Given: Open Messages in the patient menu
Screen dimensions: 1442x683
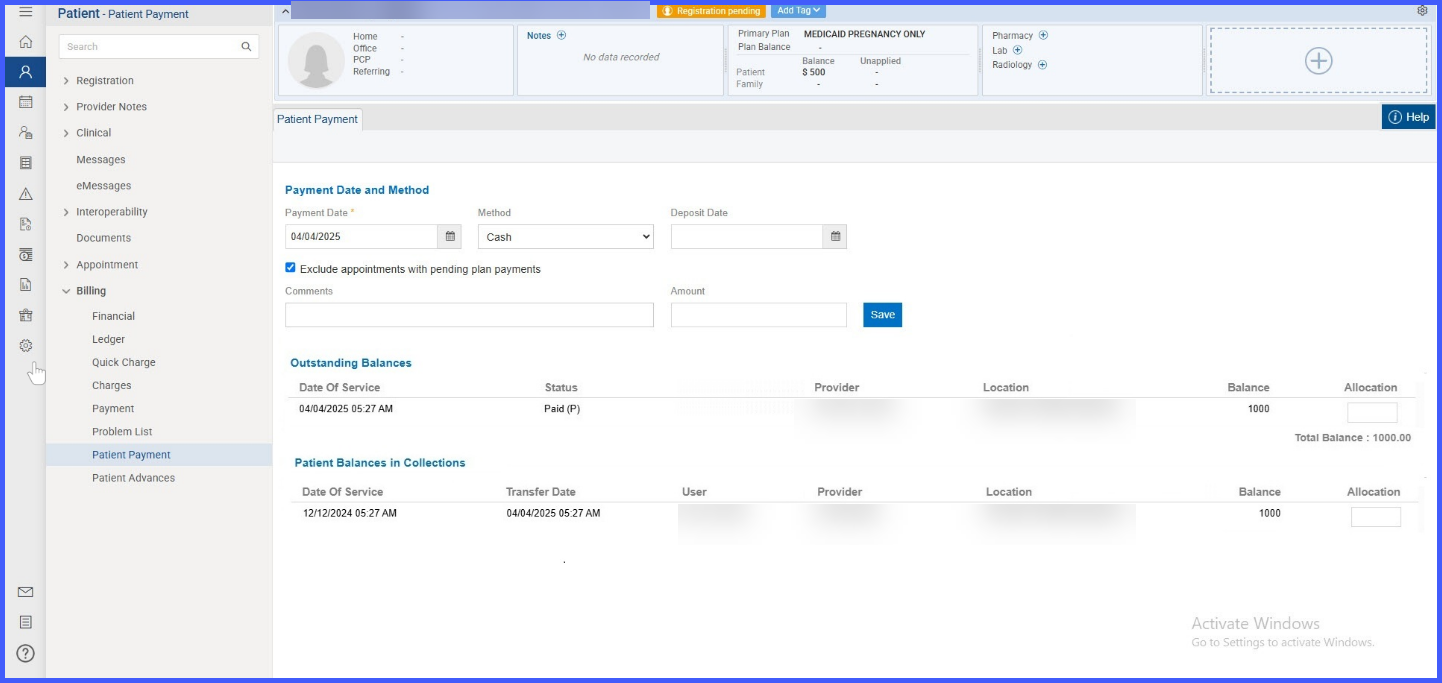Looking at the screenshot, I should [x=101, y=160].
